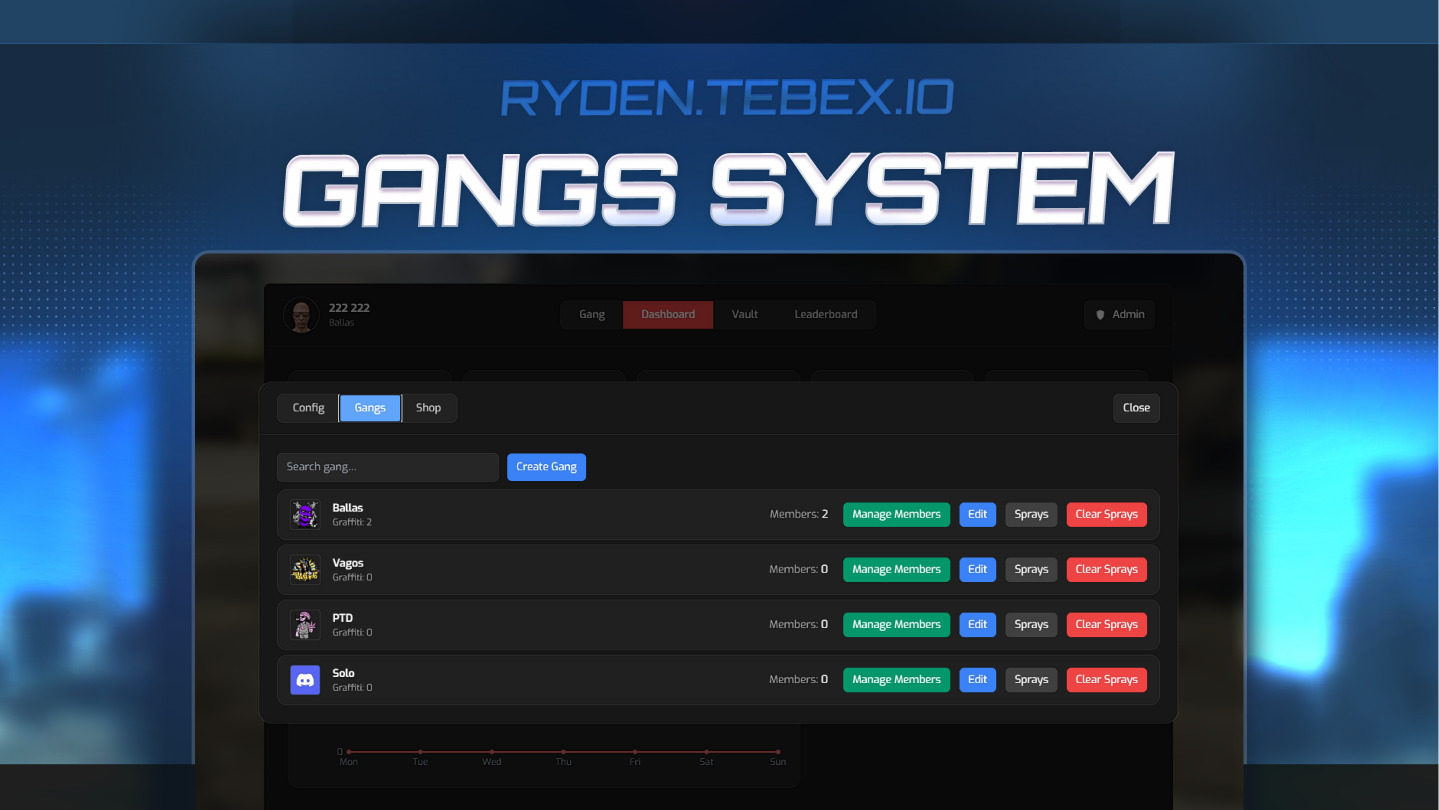Image resolution: width=1439 pixels, height=810 pixels.
Task: Click the Create Gang button
Action: [x=546, y=467]
